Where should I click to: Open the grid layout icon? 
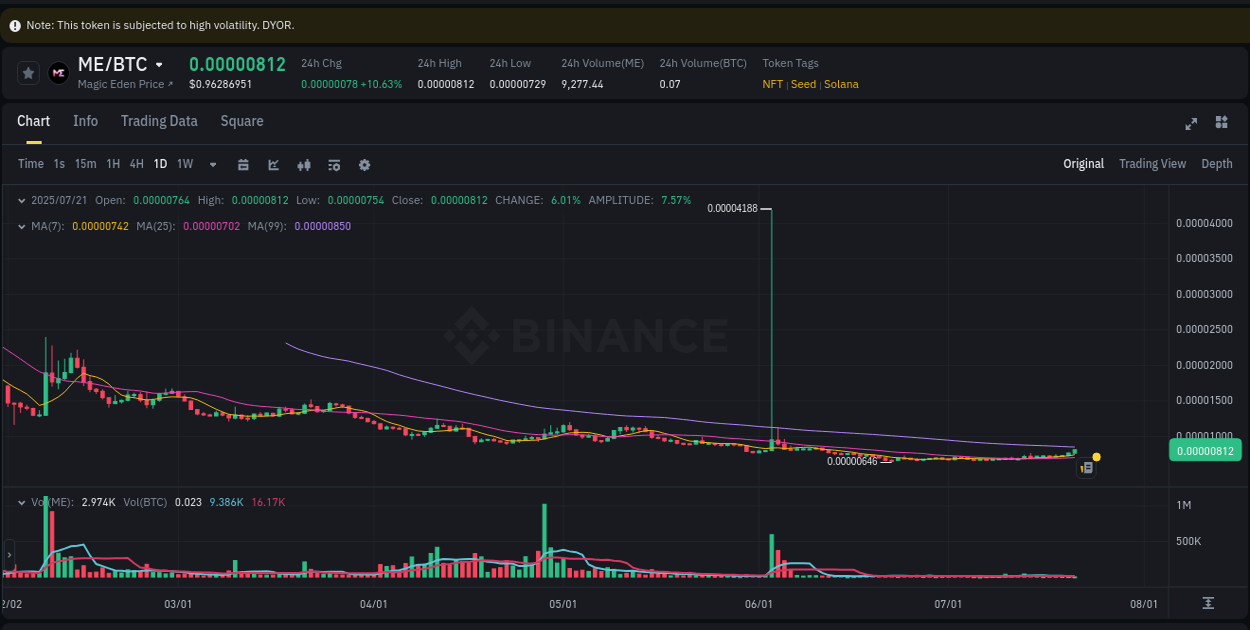[x=1221, y=123]
